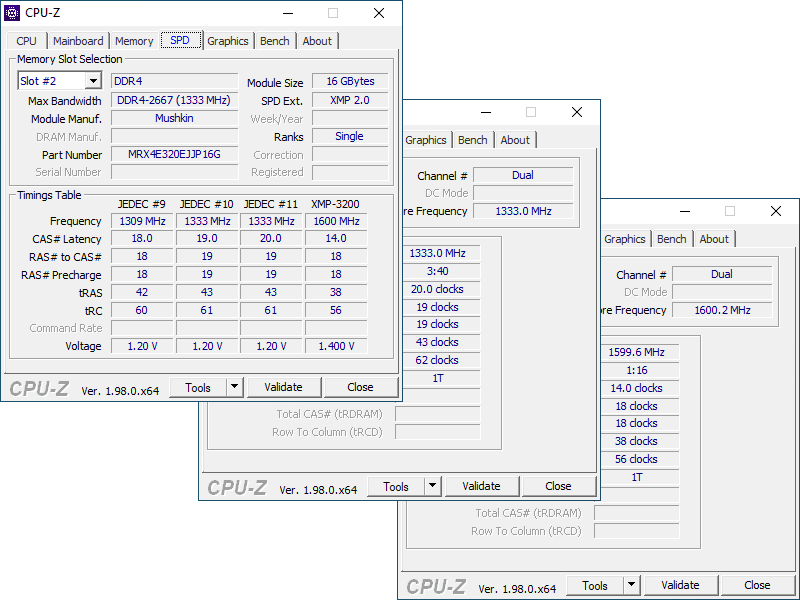This screenshot has width=800, height=600.
Task: Click the CPU-Z app icon in title bar
Action: (12, 13)
